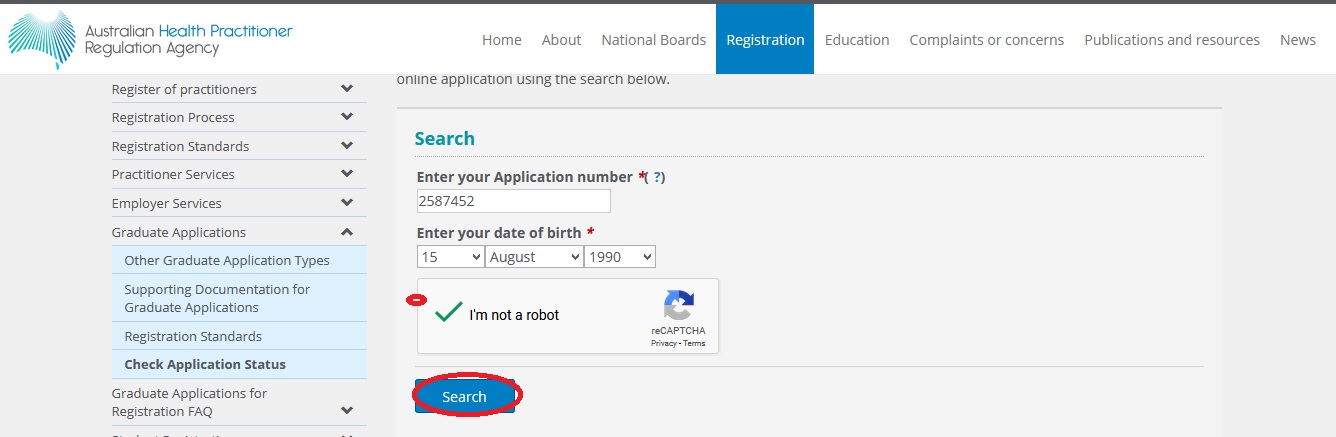This screenshot has height=437, width=1336.
Task: Open the Publications and resources menu
Action: (1171, 40)
